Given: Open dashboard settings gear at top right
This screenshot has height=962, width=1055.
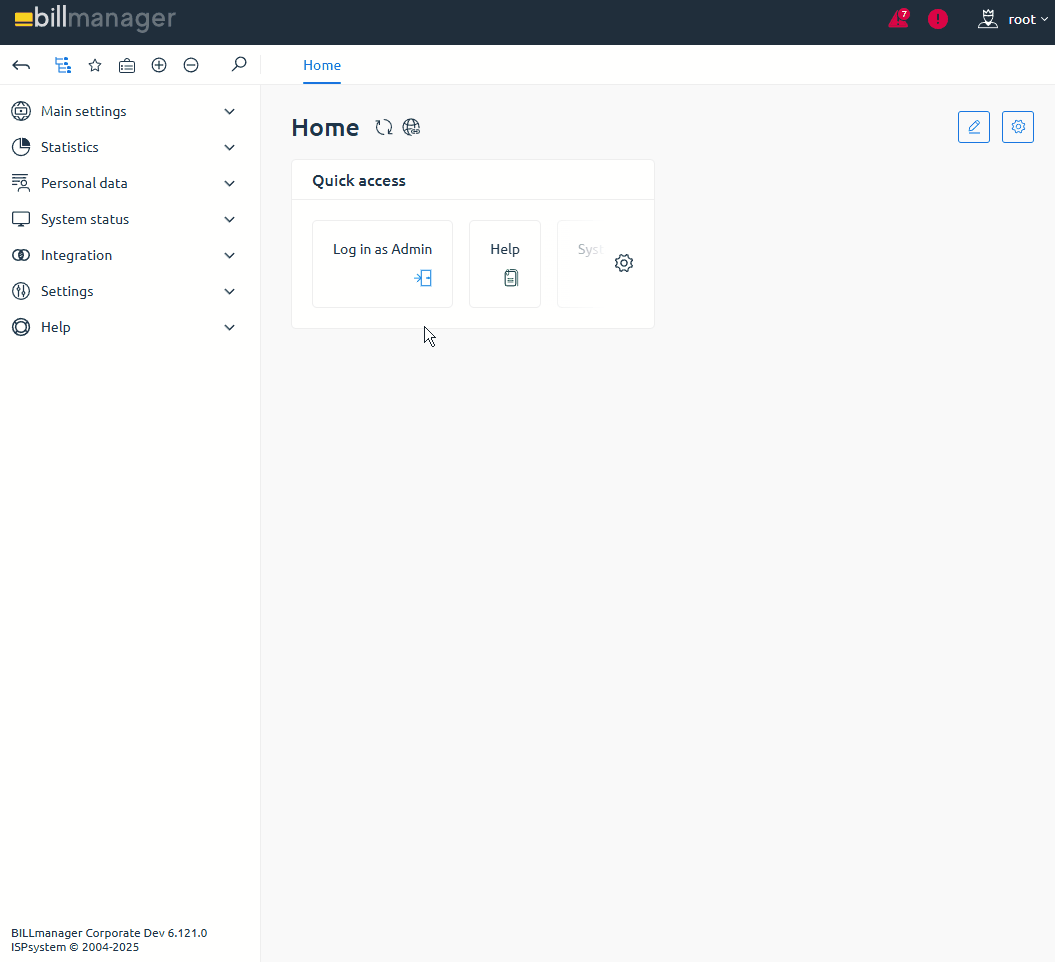Looking at the screenshot, I should [1018, 127].
